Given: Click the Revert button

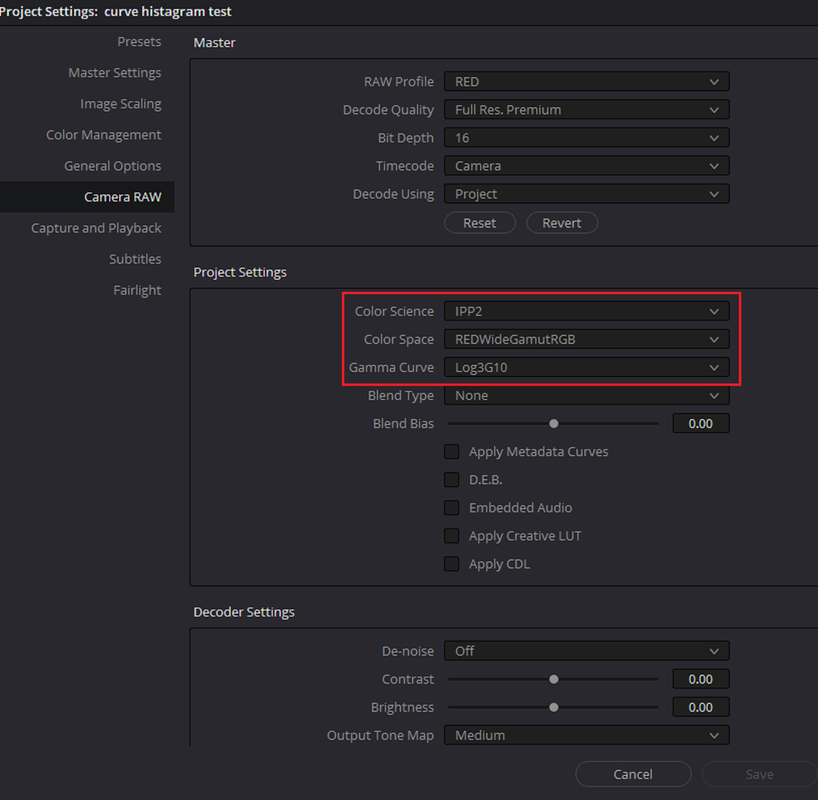Looking at the screenshot, I should point(562,223).
